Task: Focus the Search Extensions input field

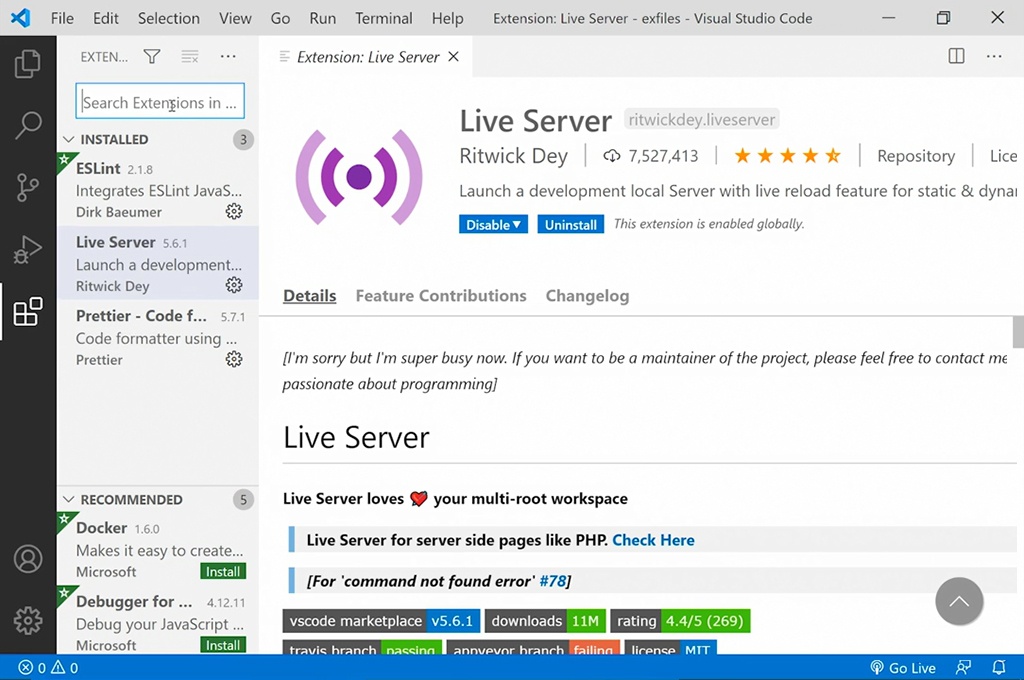Action: (160, 102)
